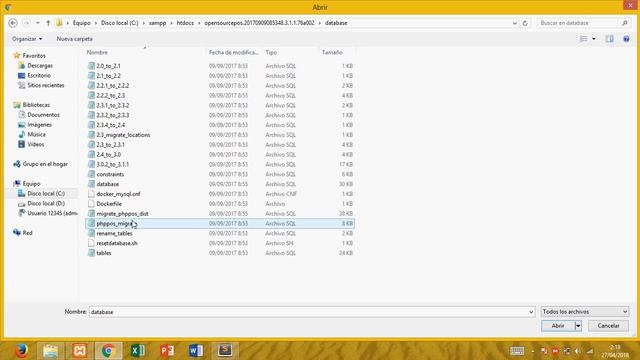Open the Abrir button split arrow

(x=578, y=326)
